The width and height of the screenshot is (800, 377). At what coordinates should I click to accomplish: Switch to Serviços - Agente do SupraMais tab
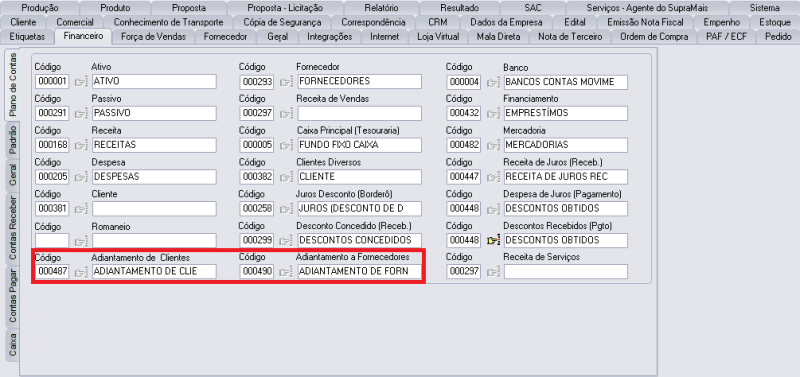point(648,8)
